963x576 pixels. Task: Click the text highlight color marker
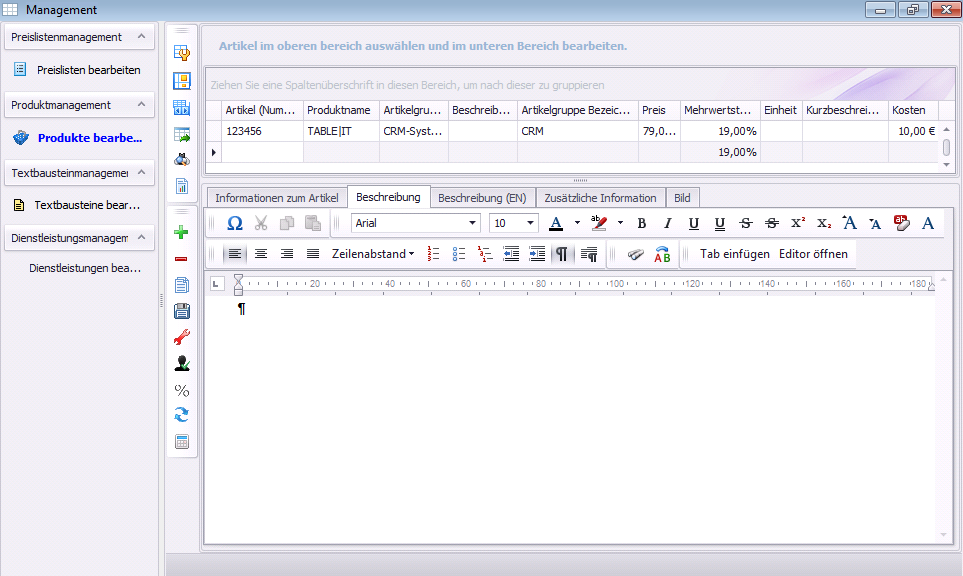tap(598, 224)
